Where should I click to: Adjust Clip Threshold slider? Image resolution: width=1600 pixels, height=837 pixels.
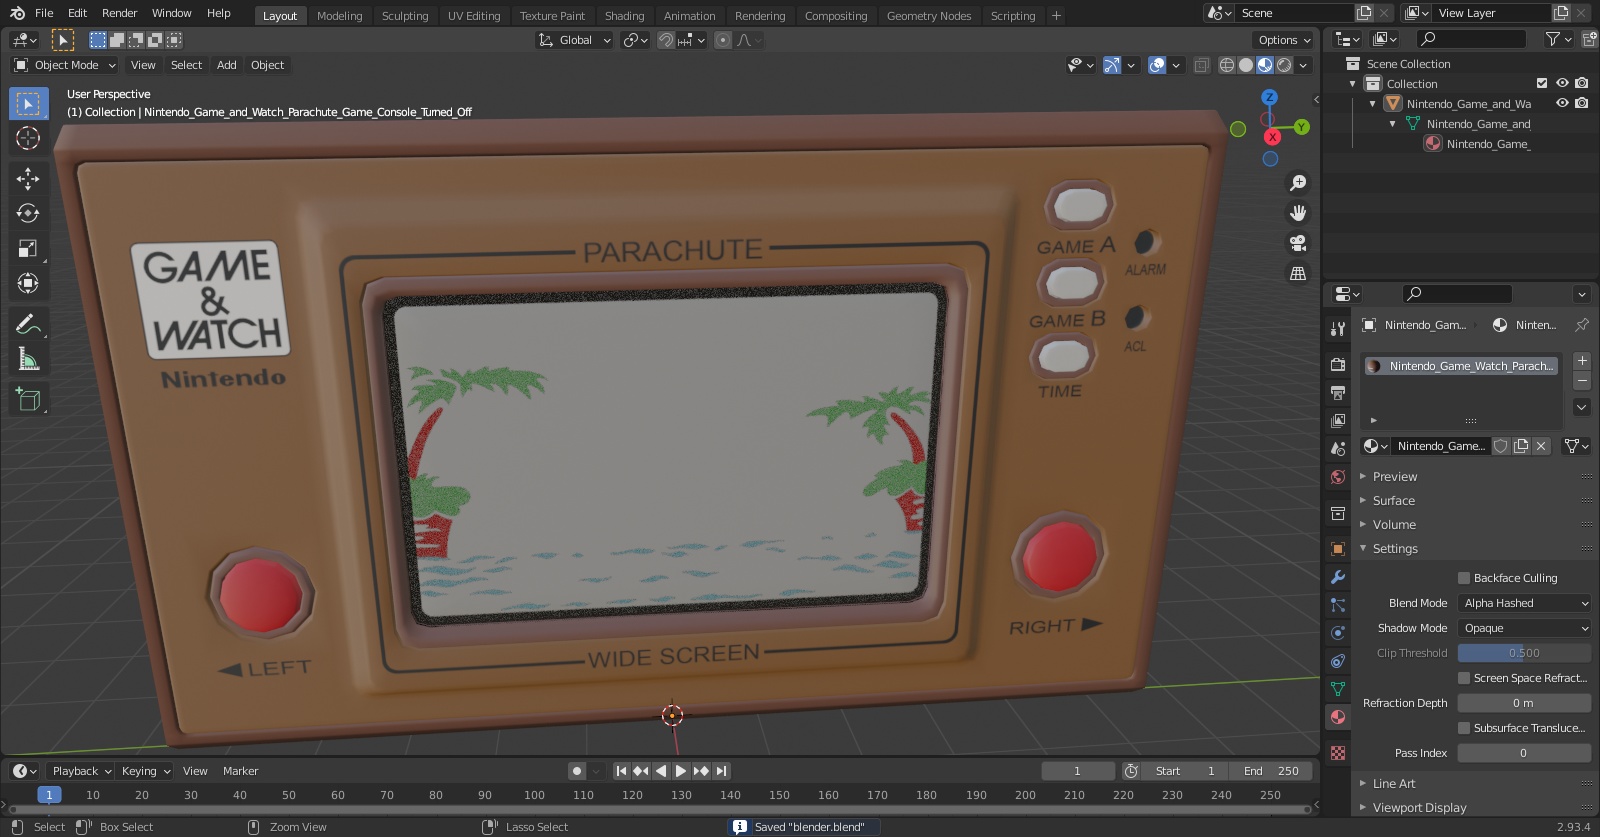point(1524,653)
